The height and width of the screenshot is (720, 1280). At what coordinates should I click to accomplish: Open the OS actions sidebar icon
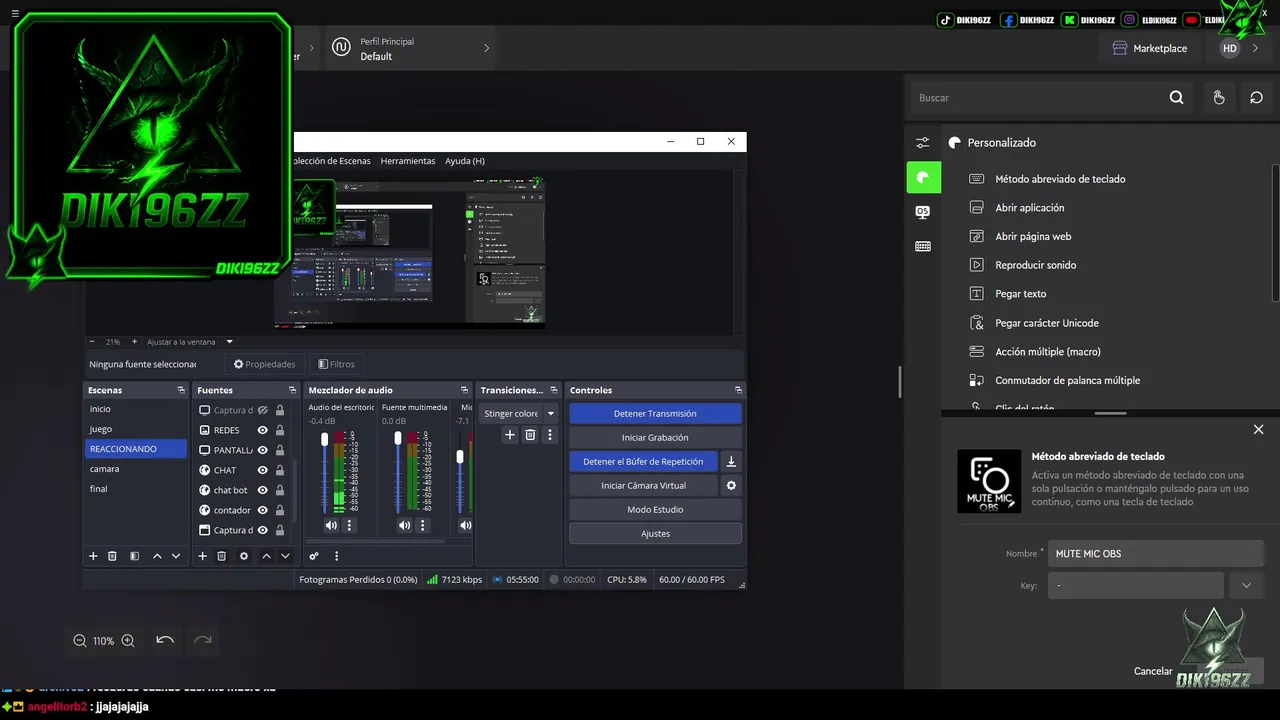pos(923,212)
